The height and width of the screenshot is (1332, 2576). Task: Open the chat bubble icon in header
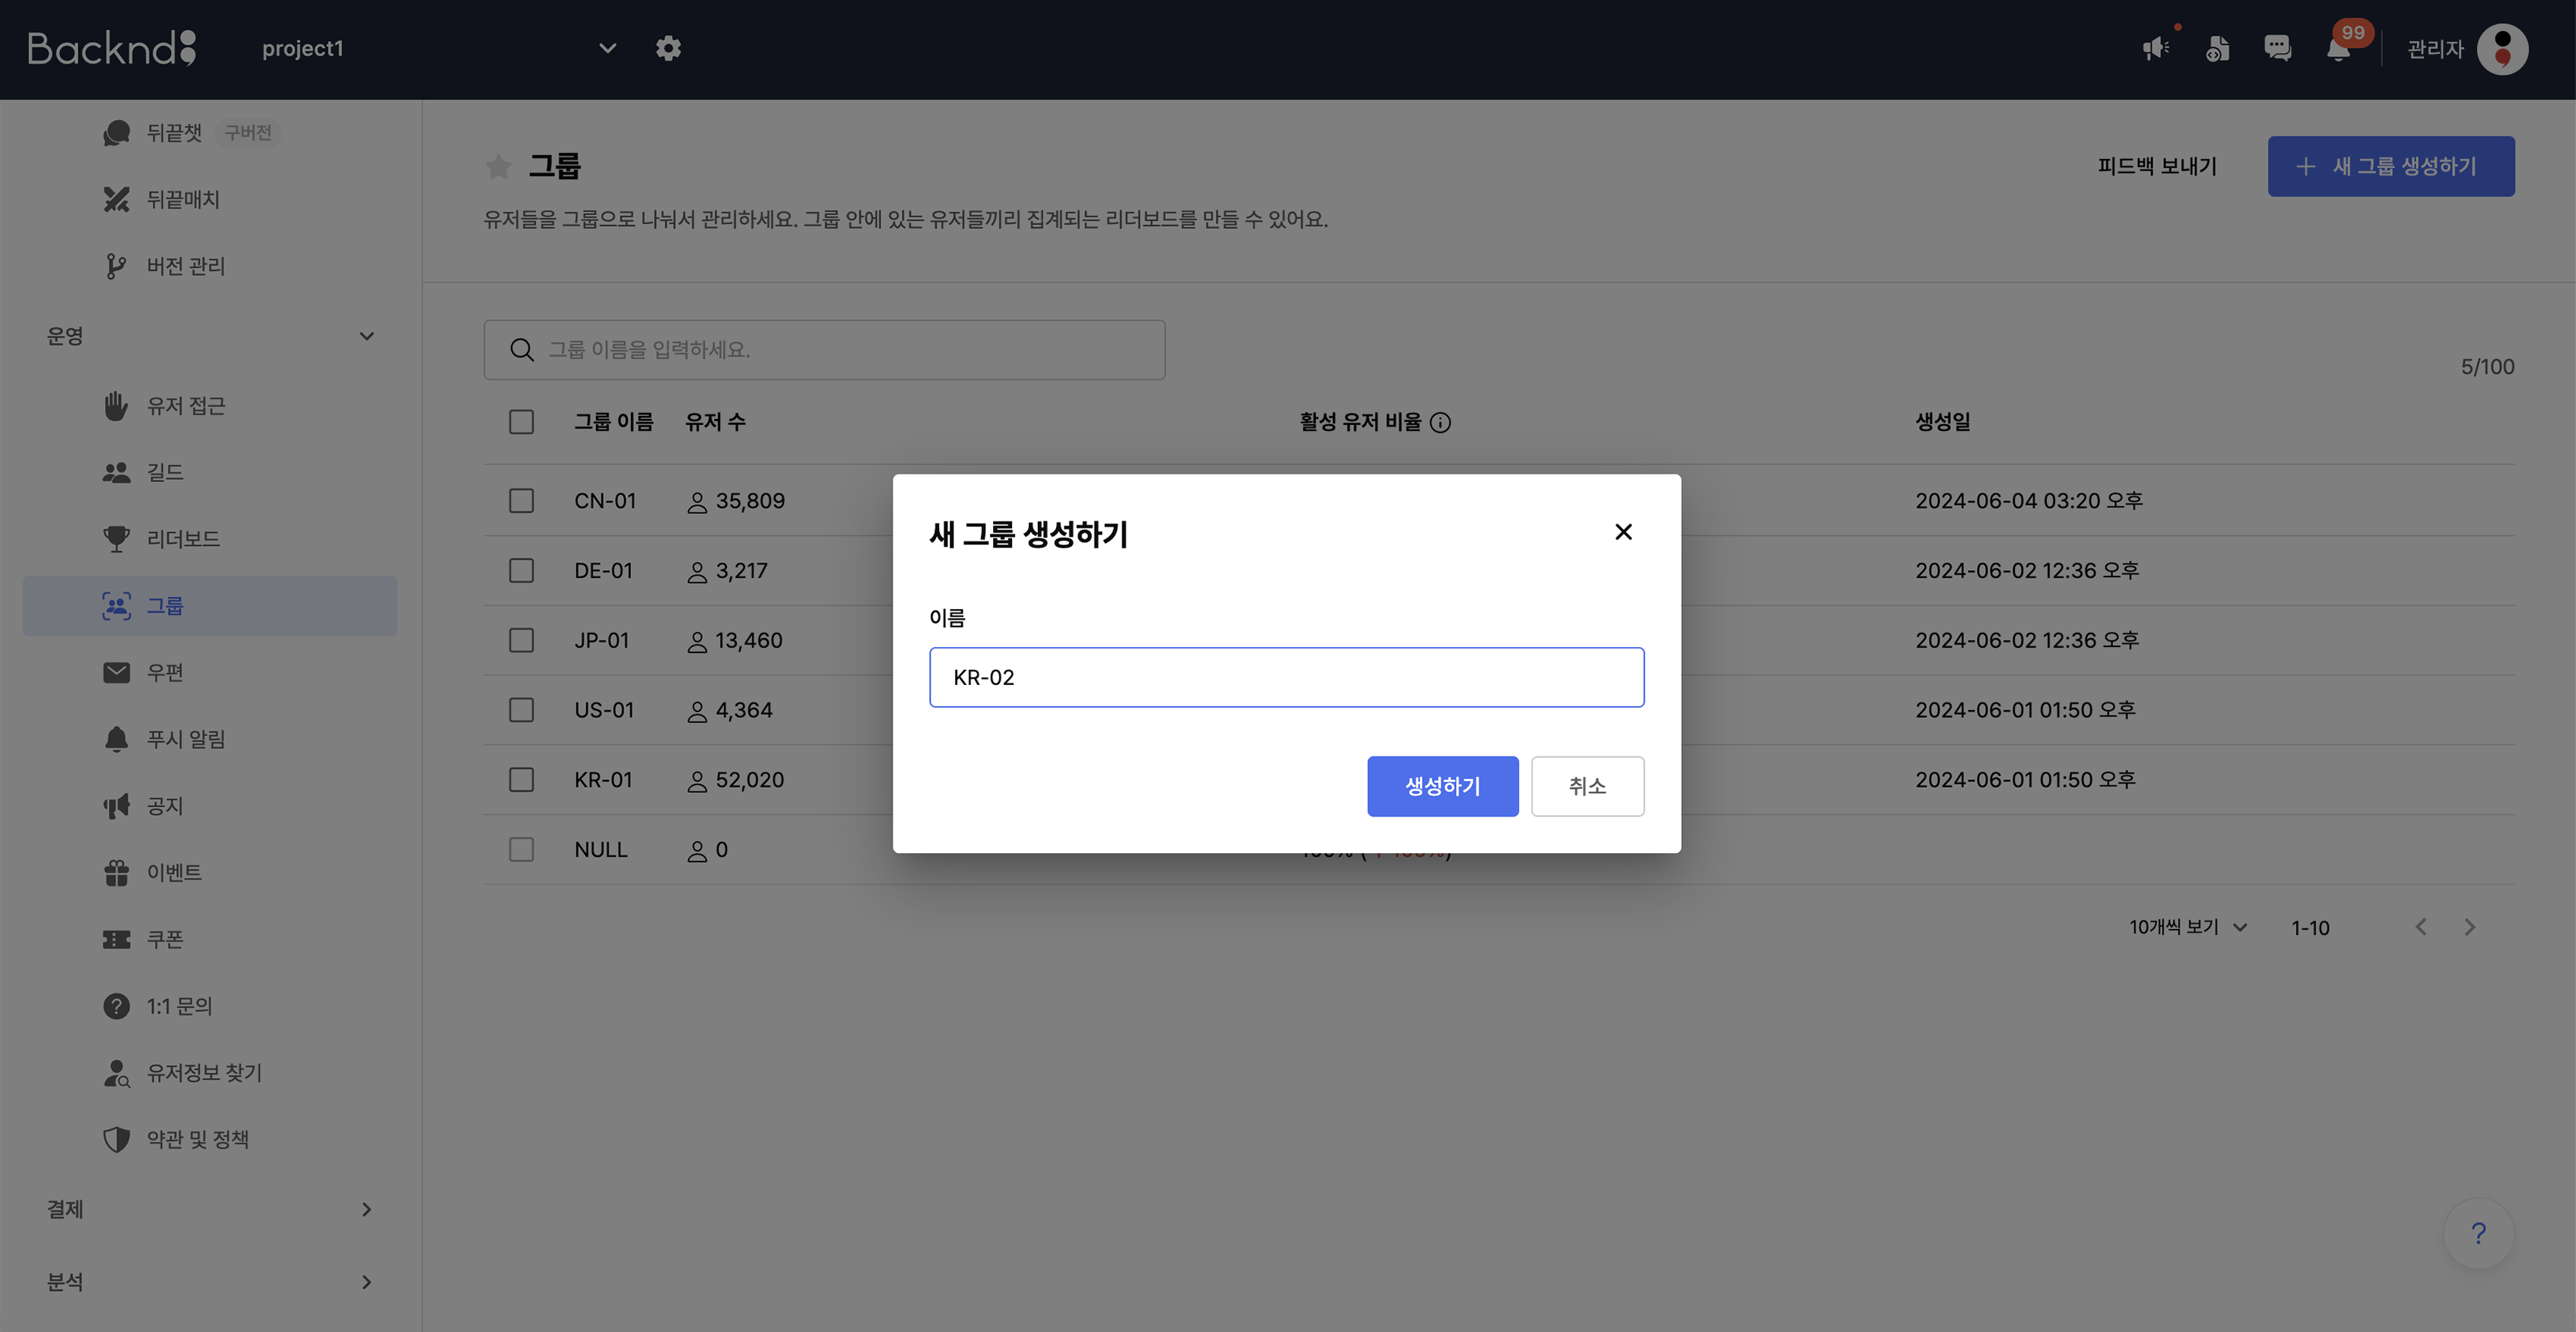(x=2277, y=48)
